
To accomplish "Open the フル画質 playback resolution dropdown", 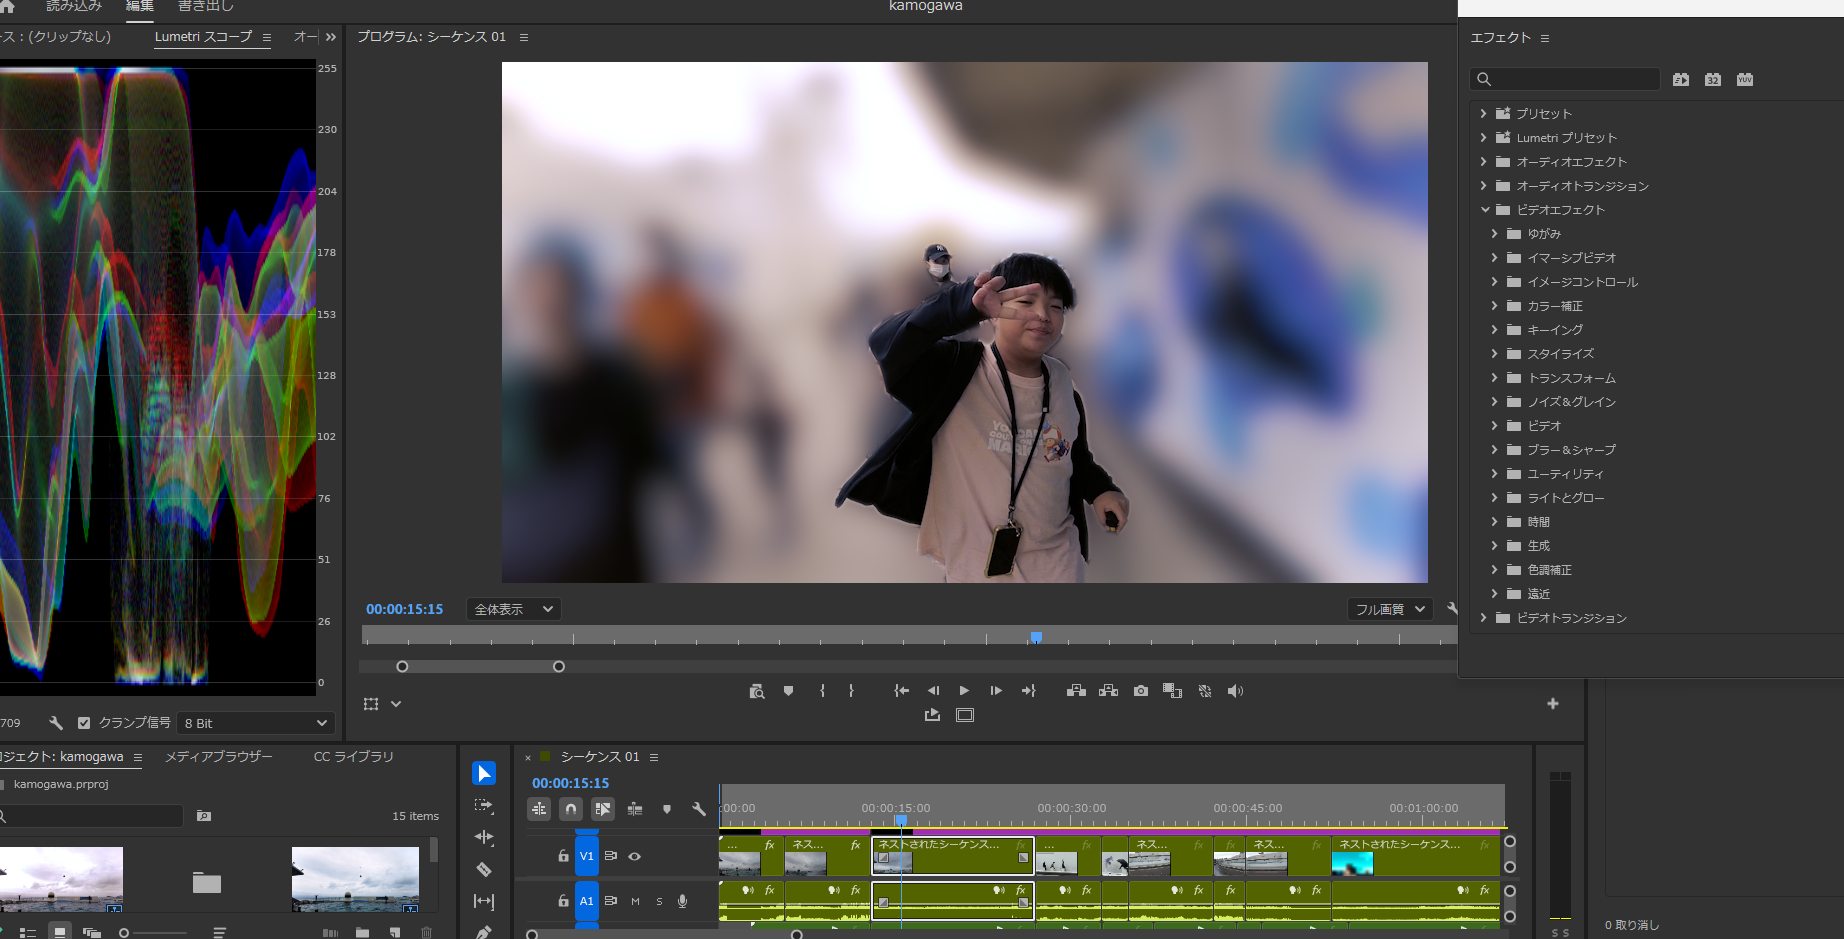I will point(1390,609).
